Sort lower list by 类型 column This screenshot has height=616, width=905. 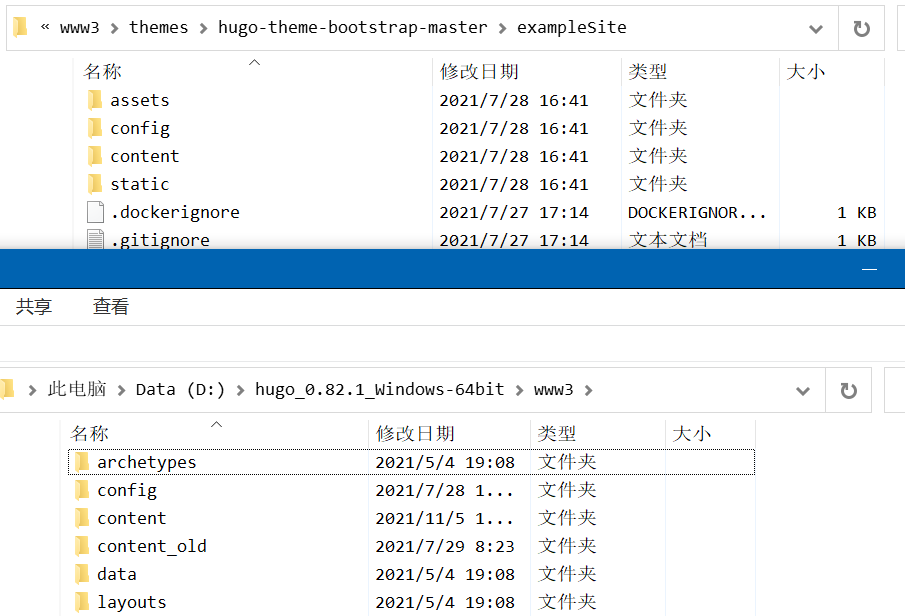point(557,434)
